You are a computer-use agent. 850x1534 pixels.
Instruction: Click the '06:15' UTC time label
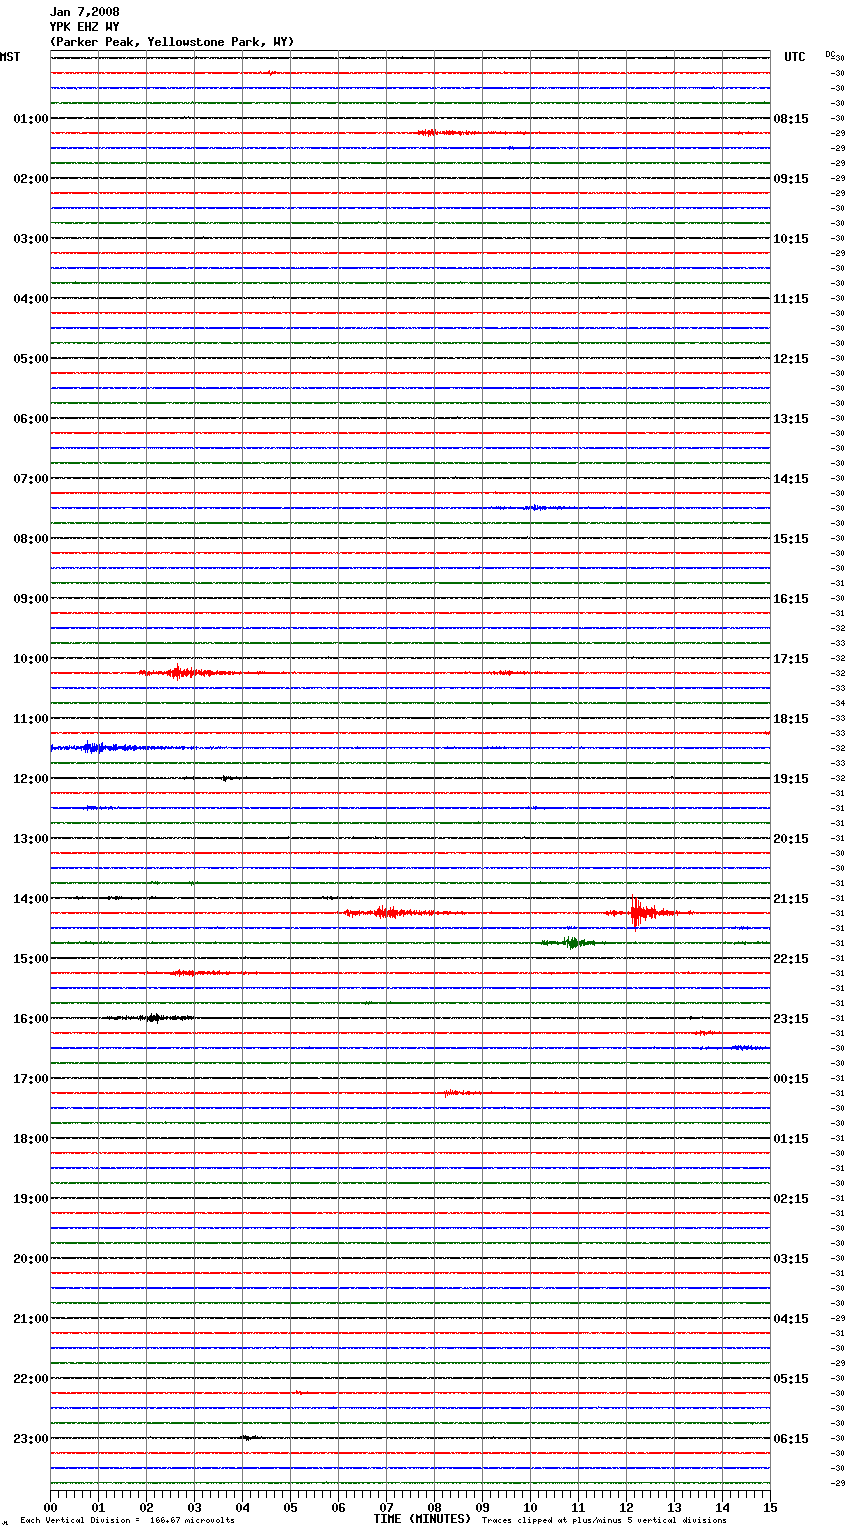tap(791, 1439)
